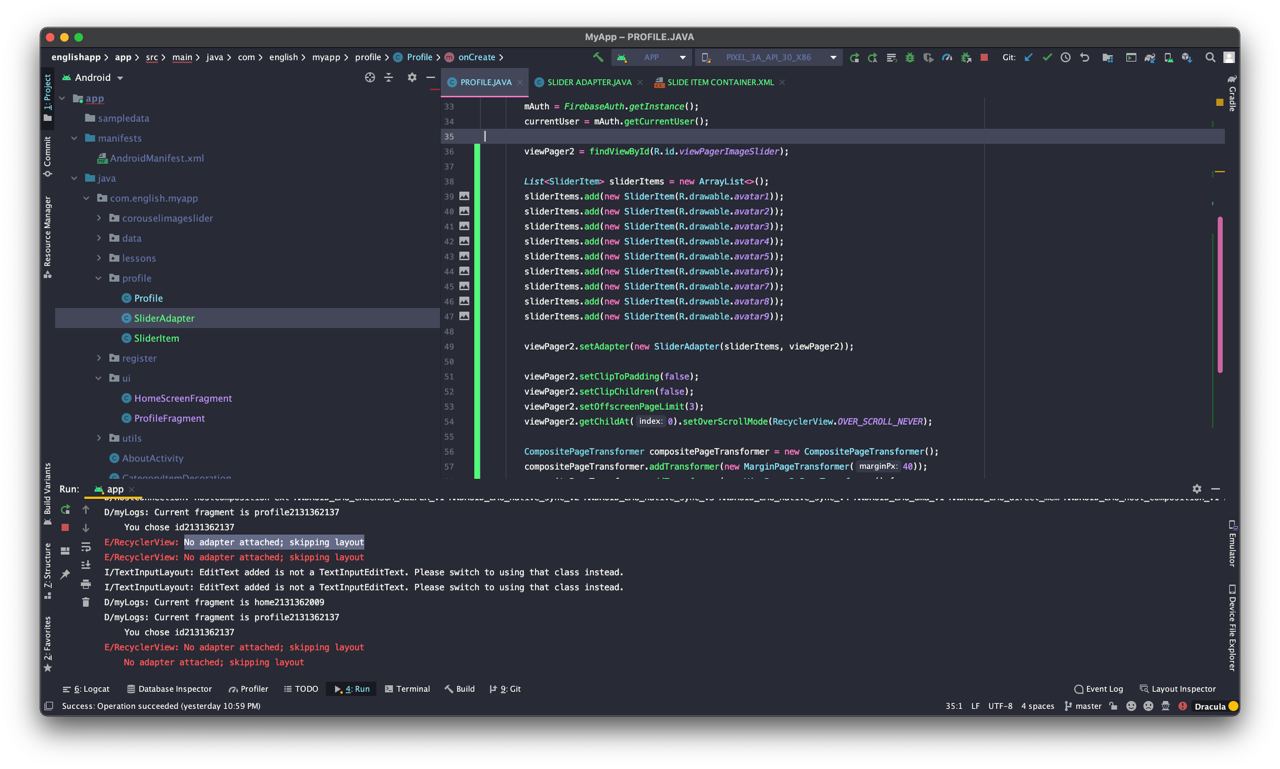This screenshot has height=769, width=1280.
Task: Toggle the Emulator tool window button
Action: 1232,544
